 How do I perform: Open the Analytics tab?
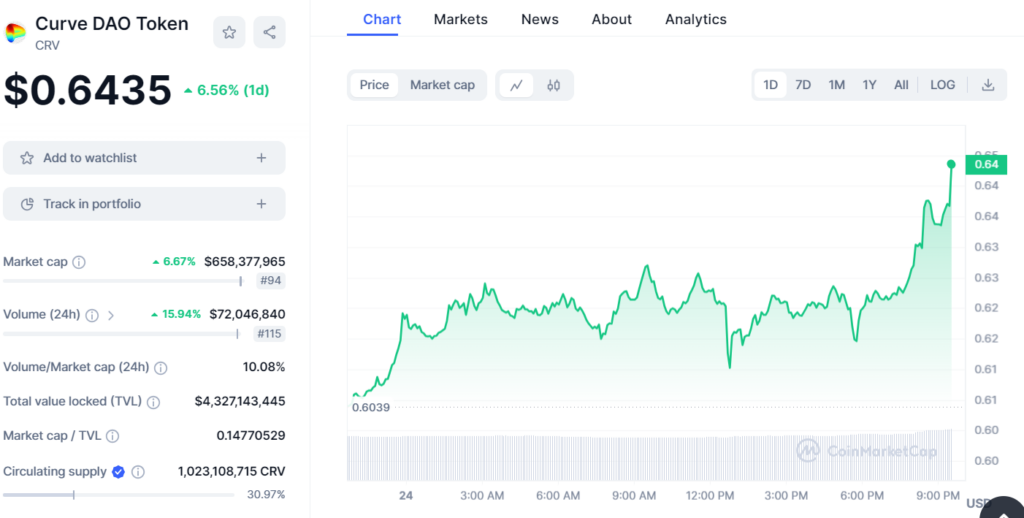[695, 19]
